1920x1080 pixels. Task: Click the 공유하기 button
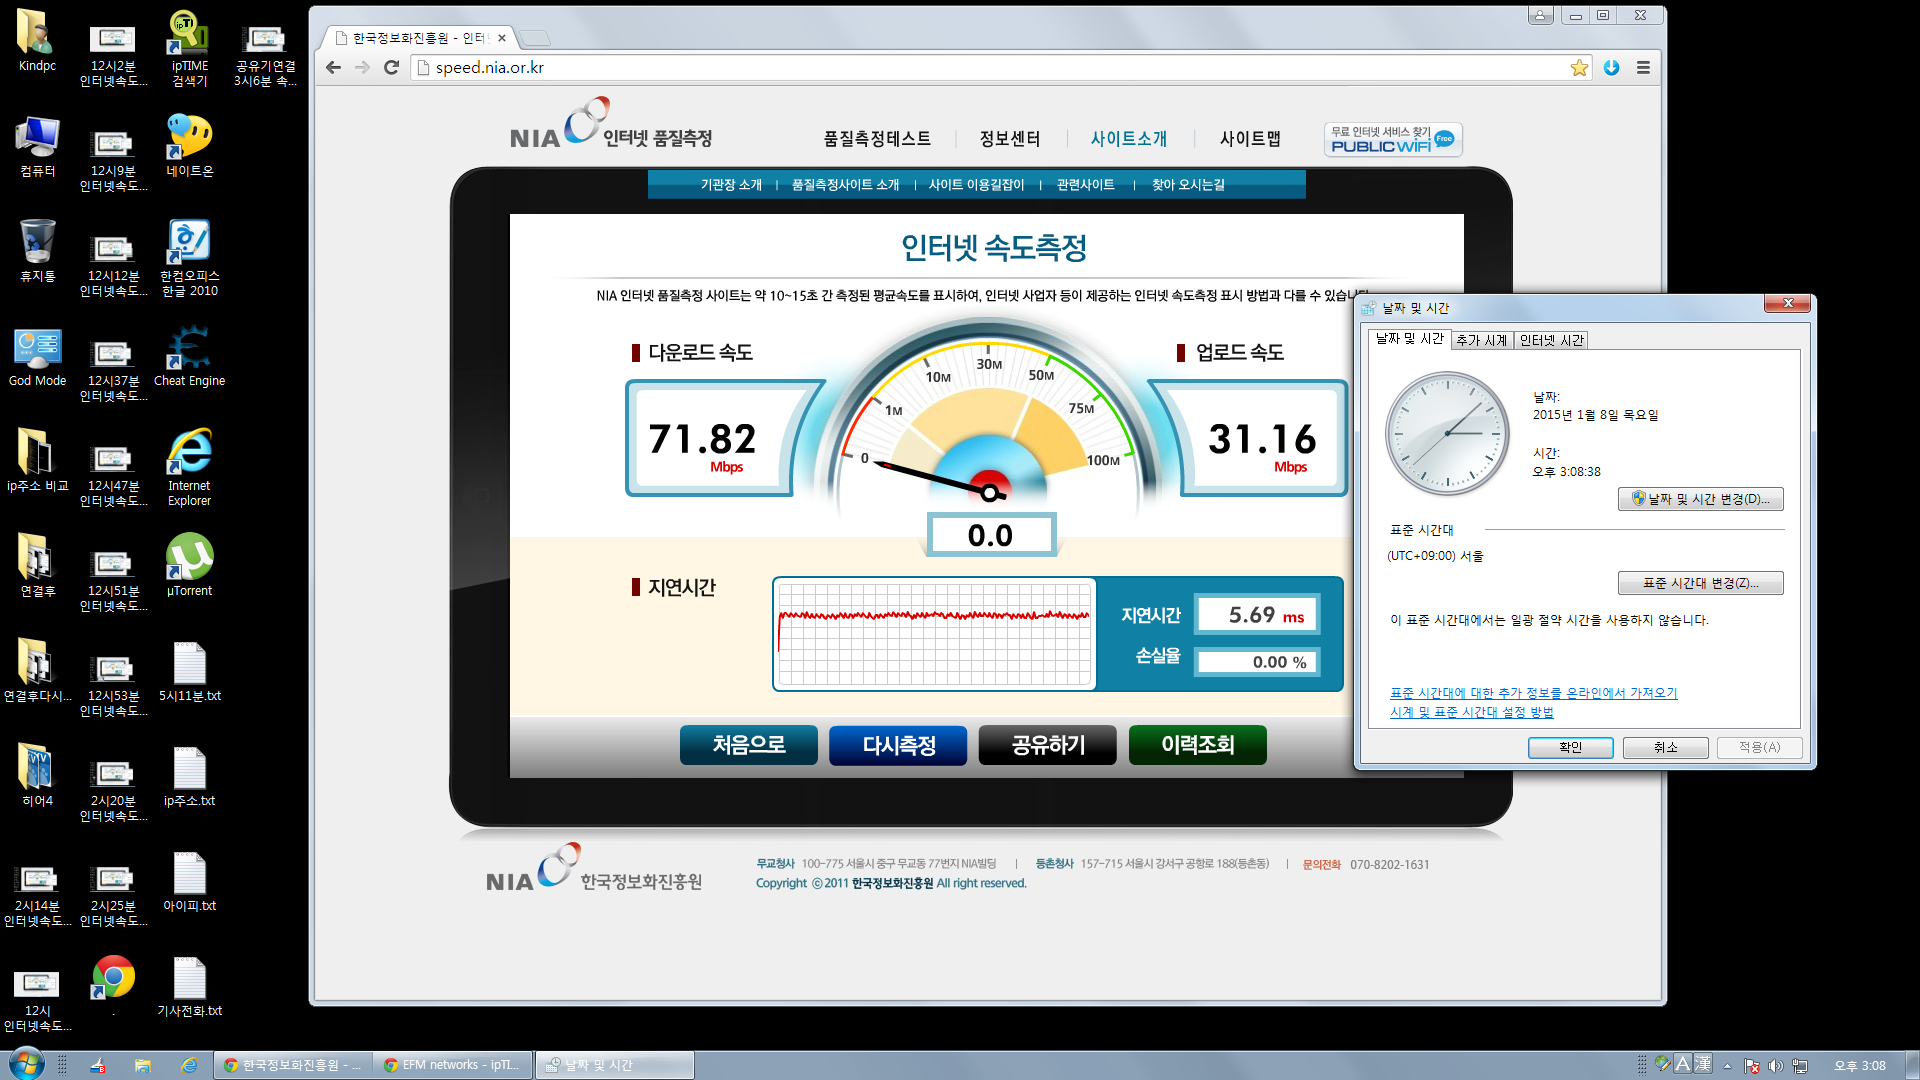click(1047, 745)
